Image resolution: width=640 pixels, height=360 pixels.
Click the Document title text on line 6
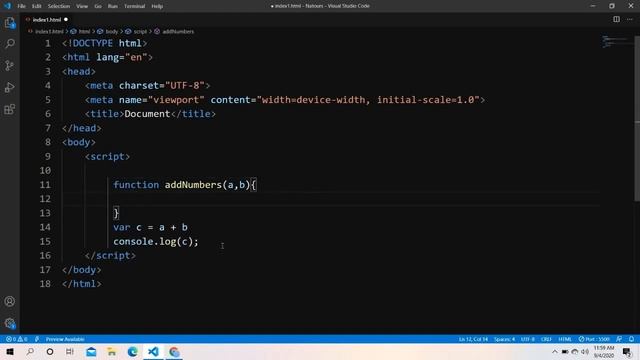click(147, 114)
